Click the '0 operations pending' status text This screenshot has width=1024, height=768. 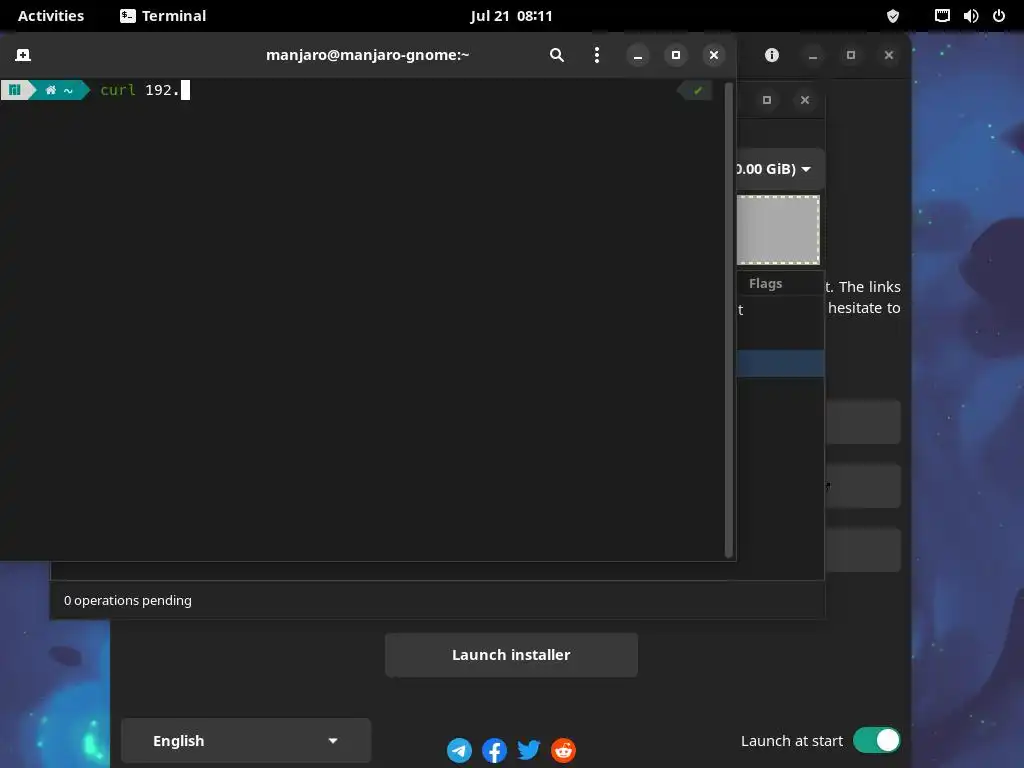[x=128, y=600]
